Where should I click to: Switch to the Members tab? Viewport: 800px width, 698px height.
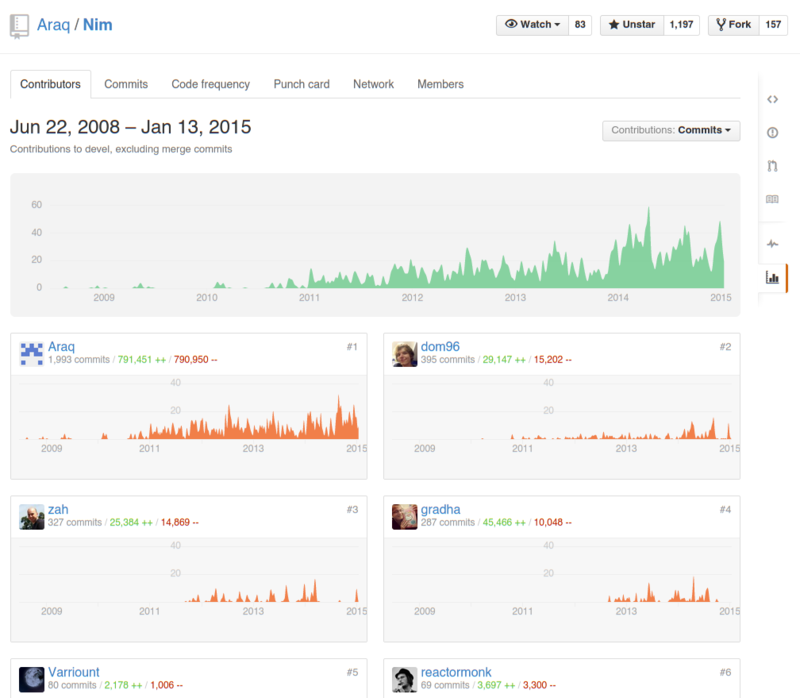point(440,84)
